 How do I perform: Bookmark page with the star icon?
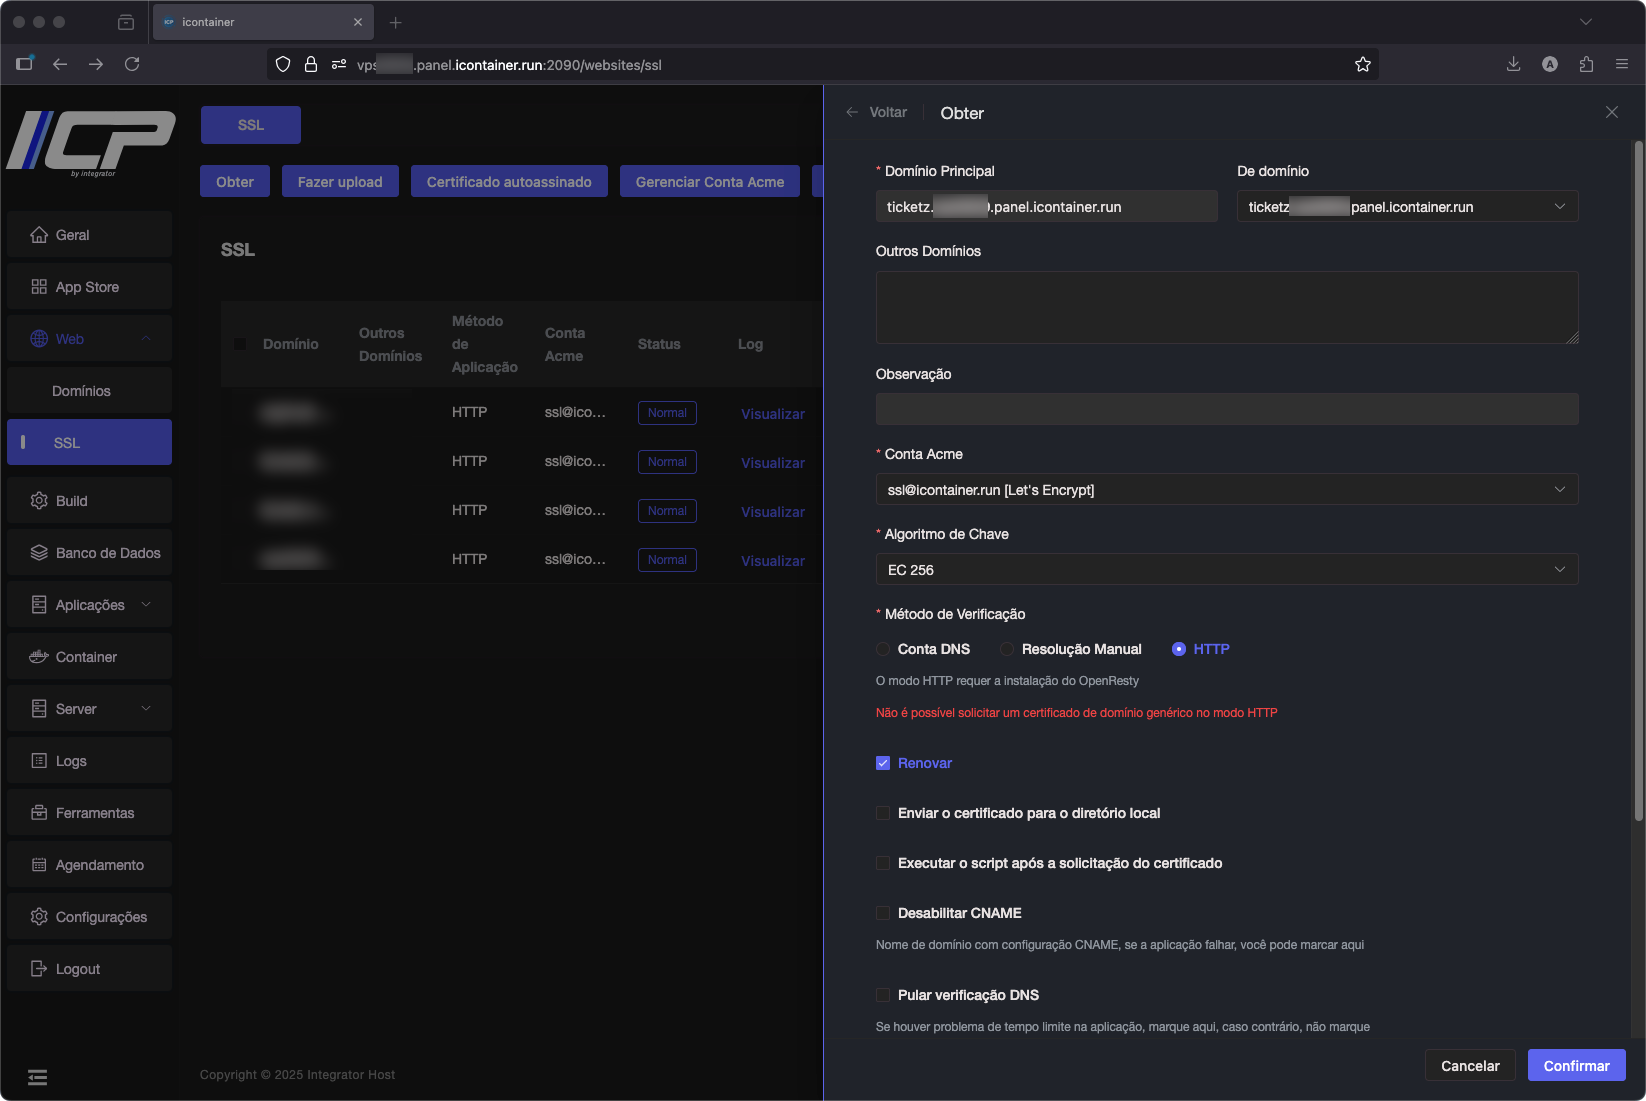[x=1362, y=65]
